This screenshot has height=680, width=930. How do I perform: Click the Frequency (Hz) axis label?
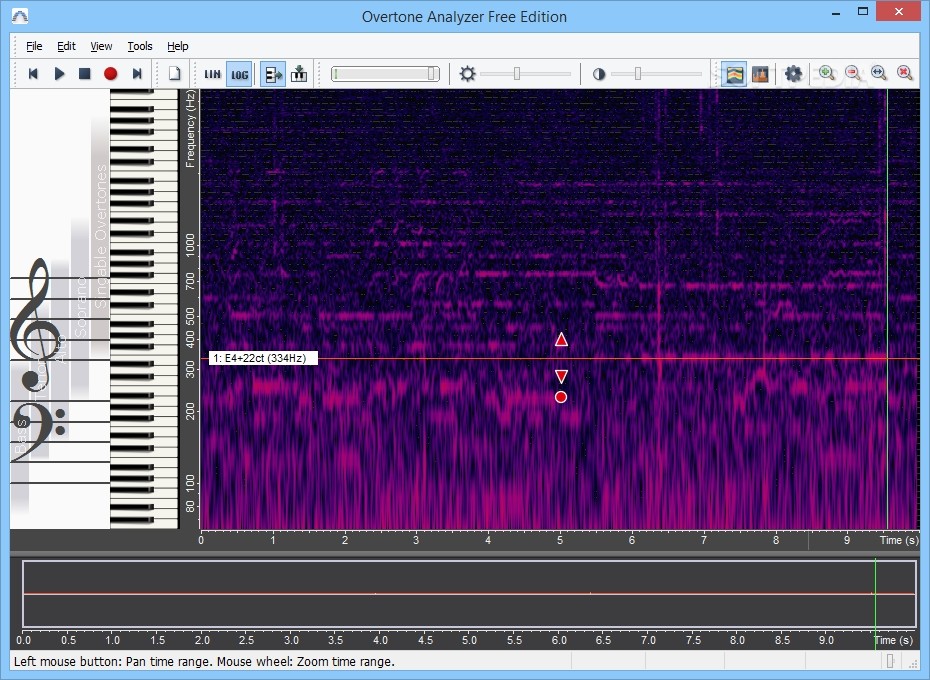(x=190, y=129)
